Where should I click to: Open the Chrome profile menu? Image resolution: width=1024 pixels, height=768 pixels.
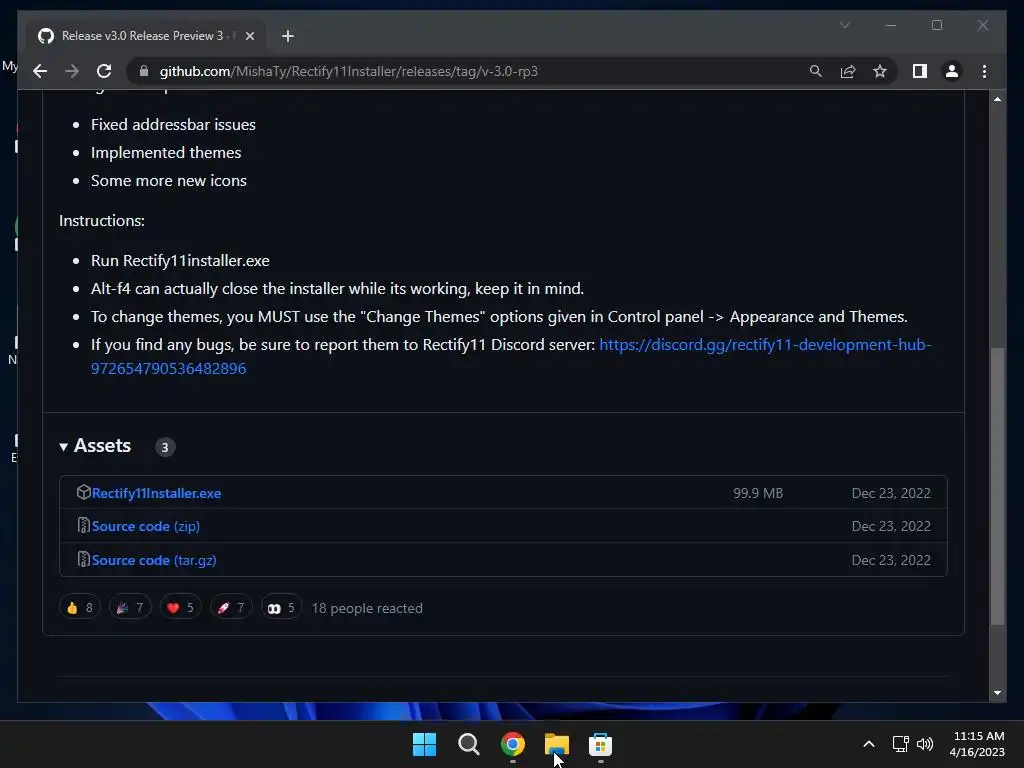(x=952, y=71)
